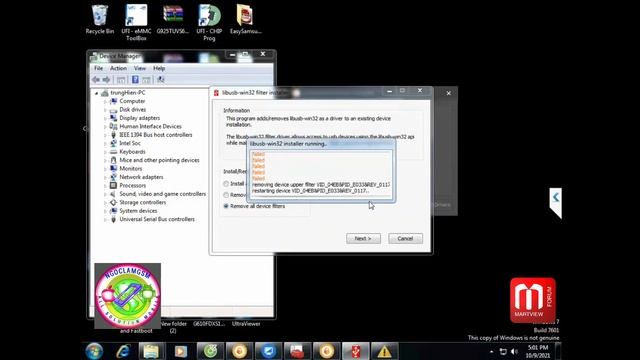This screenshot has height=360, width=640.
Task: Show hidden tray icons arrow
Action: 491,351
